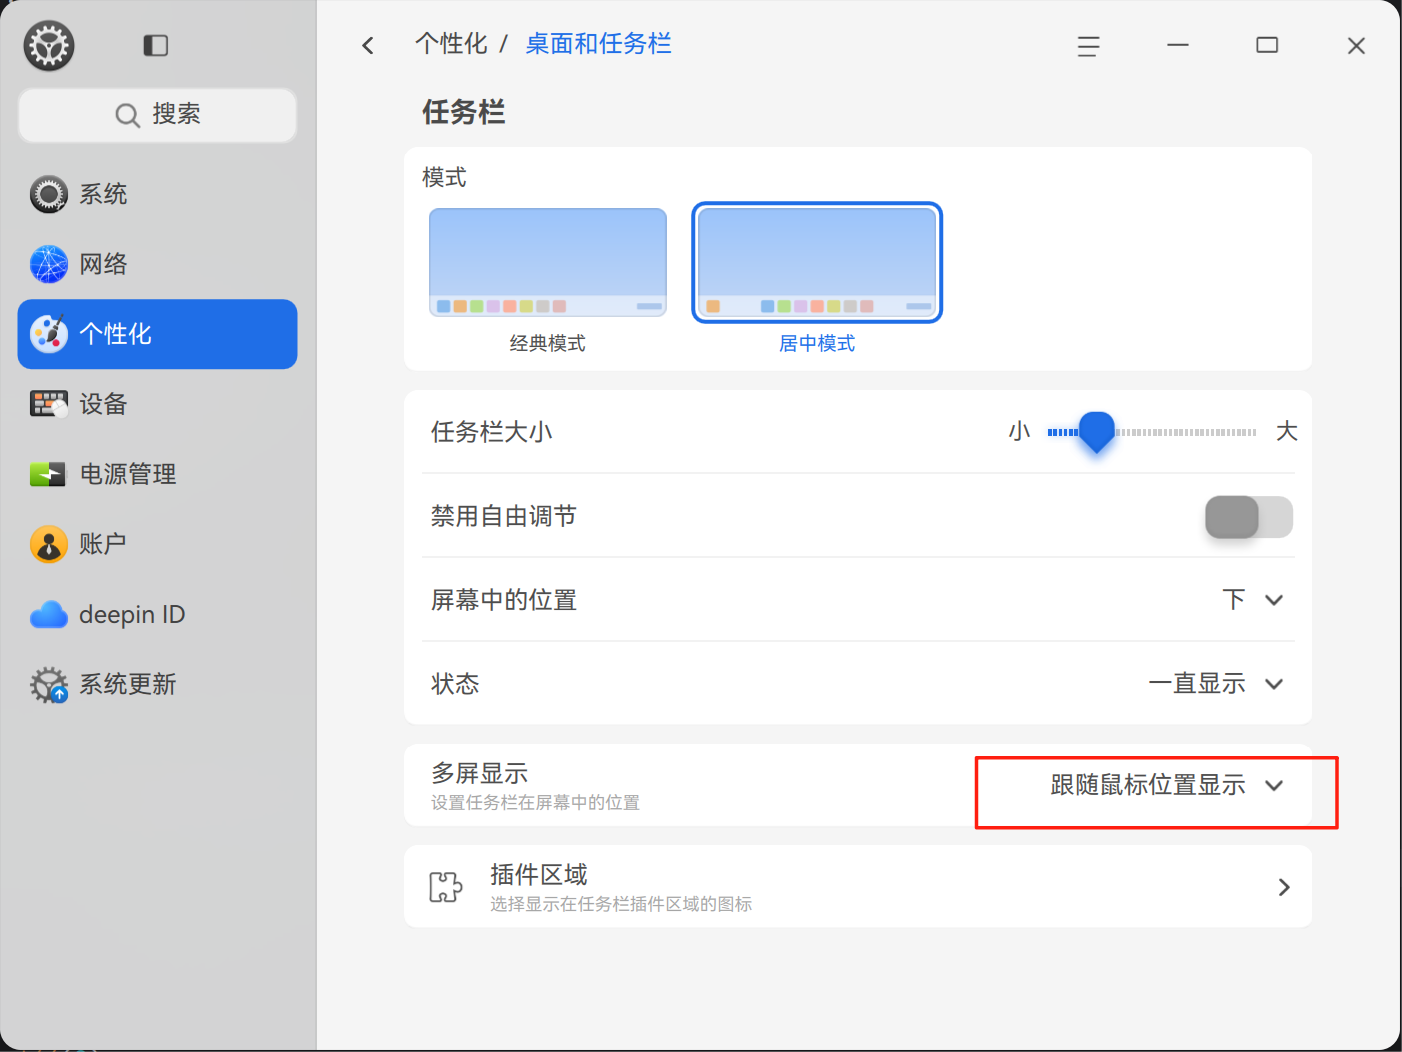
Task: Choose the 经典模式 label
Action: pyautogui.click(x=548, y=344)
